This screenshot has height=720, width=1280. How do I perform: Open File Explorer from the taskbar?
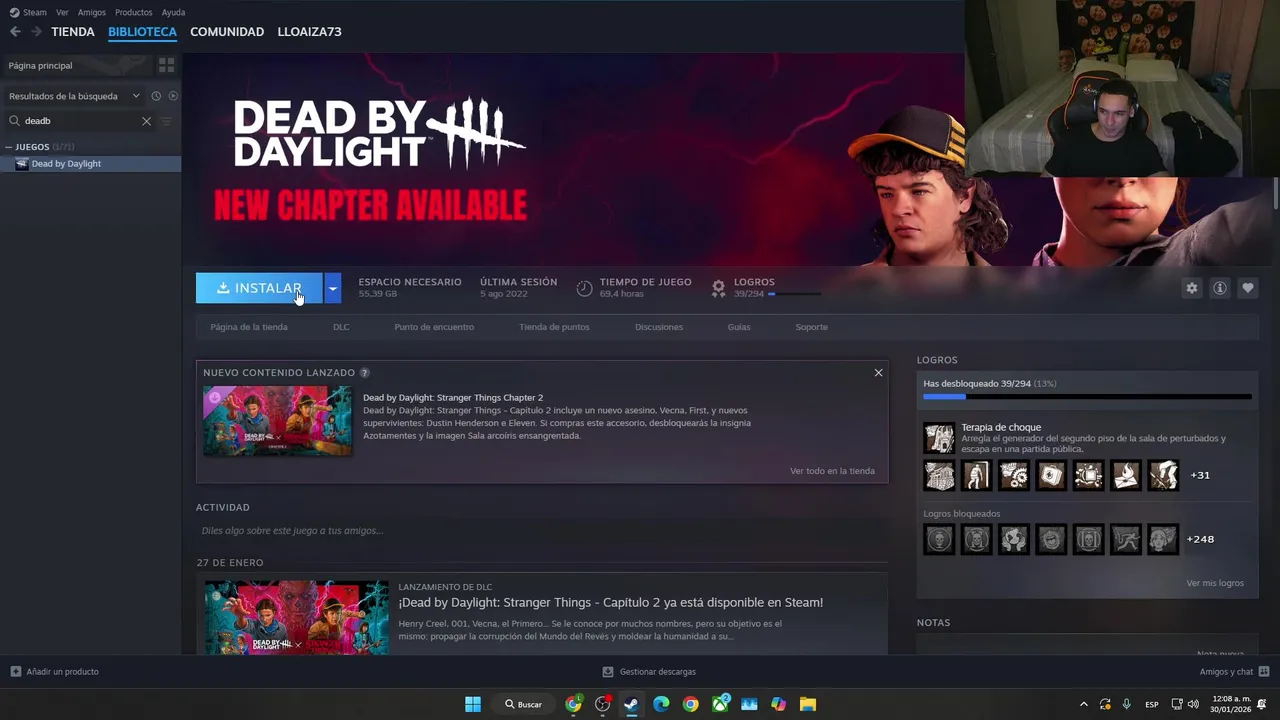(808, 704)
